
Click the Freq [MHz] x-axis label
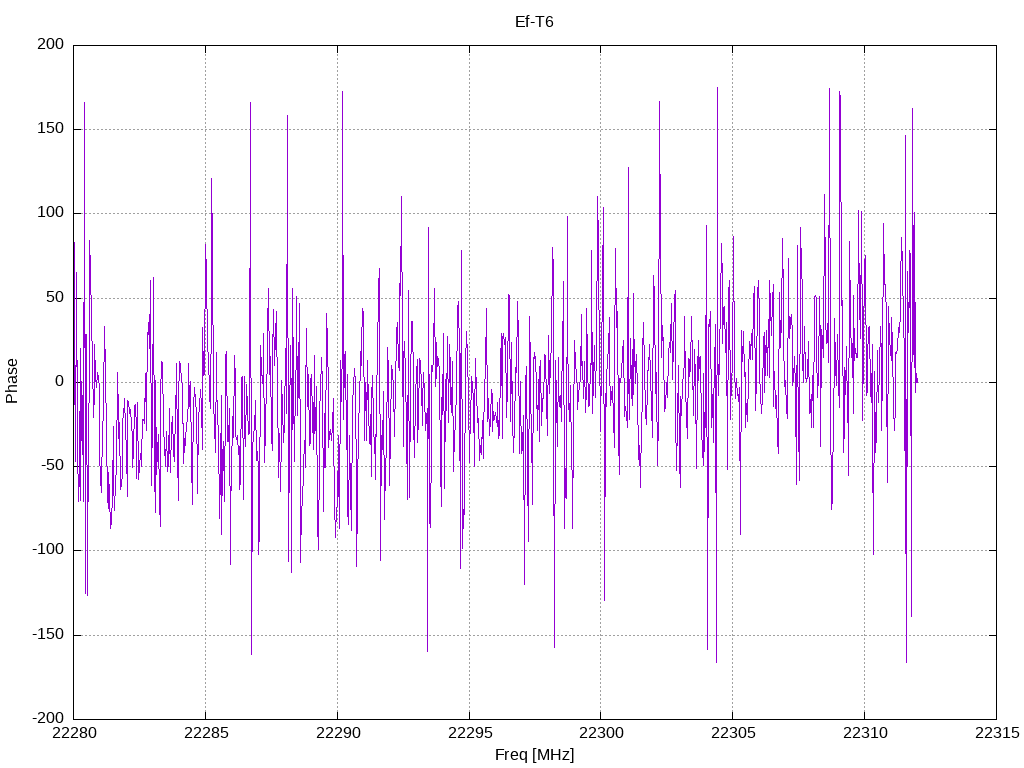[x=534, y=755]
